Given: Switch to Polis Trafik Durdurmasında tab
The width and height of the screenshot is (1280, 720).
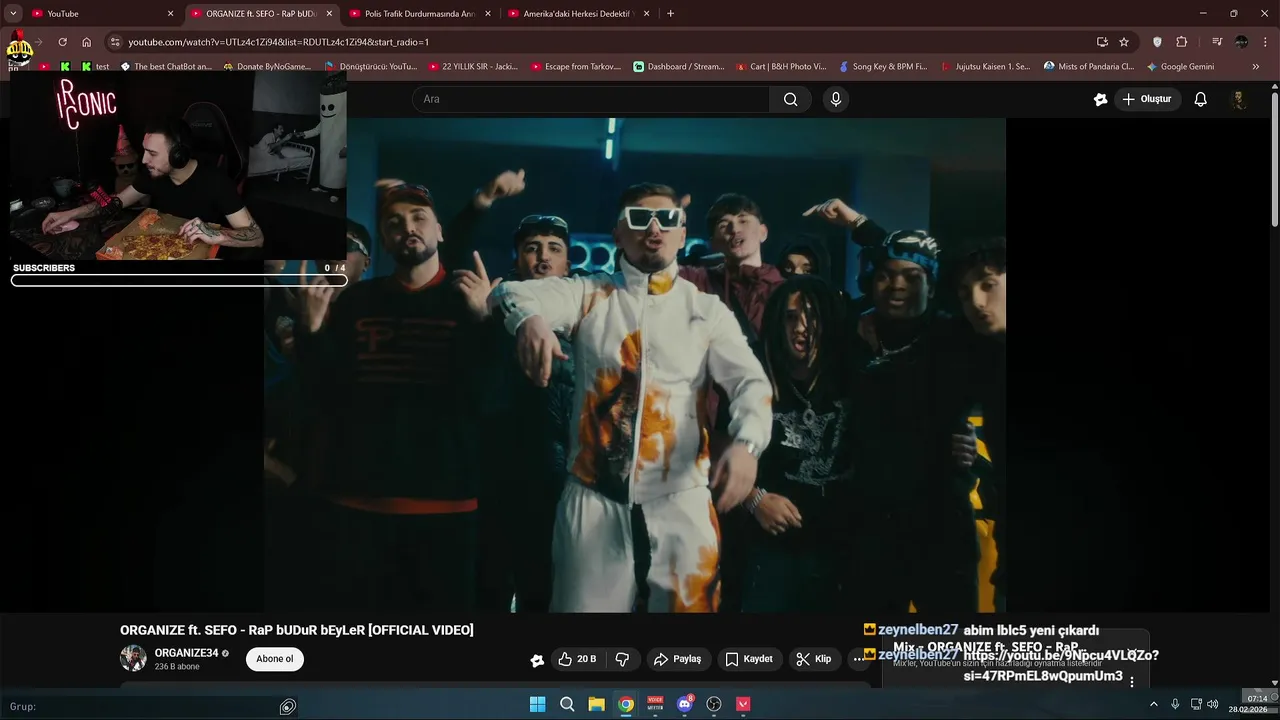Looking at the screenshot, I should pos(421,13).
